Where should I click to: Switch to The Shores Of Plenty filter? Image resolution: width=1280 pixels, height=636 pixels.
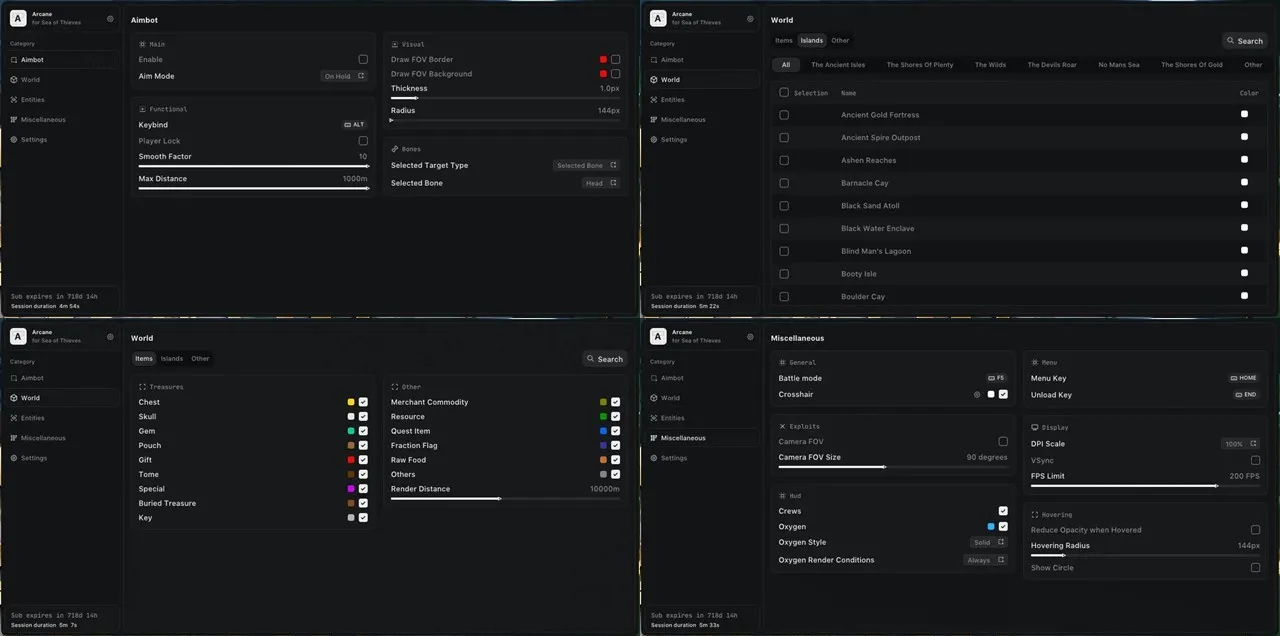[919, 65]
